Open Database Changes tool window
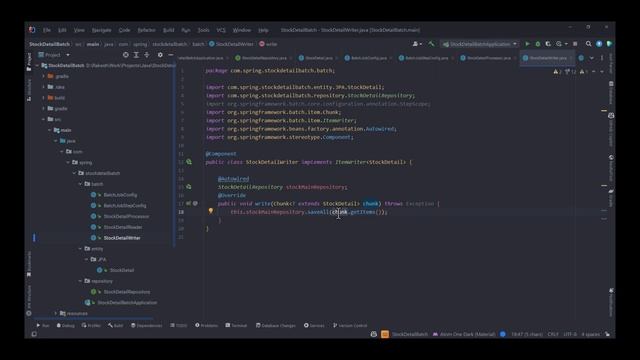This screenshot has width=640, height=360. (276, 325)
